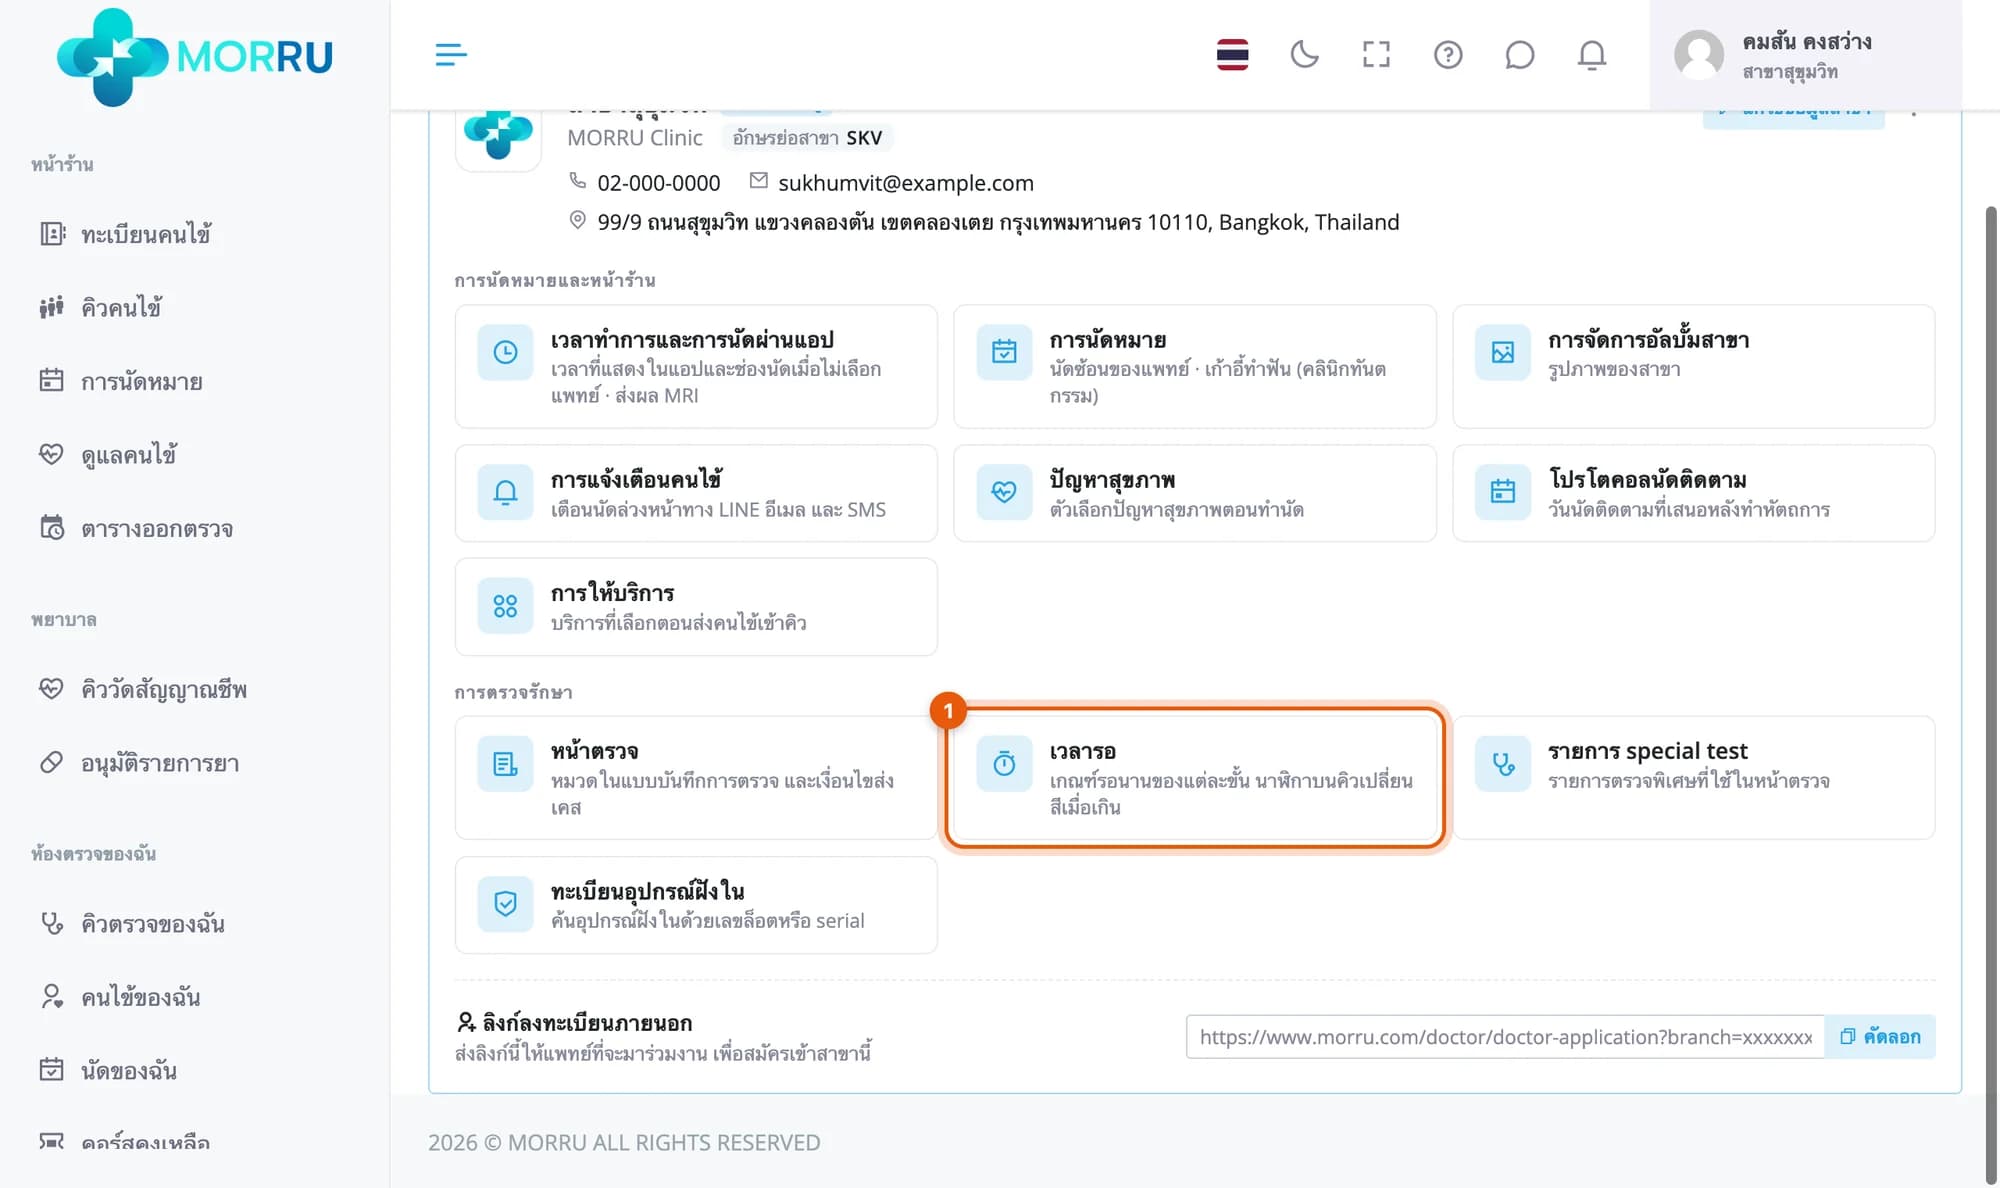Enter fullscreen via the expand icon
The height and width of the screenshot is (1188, 2000).
tap(1376, 55)
